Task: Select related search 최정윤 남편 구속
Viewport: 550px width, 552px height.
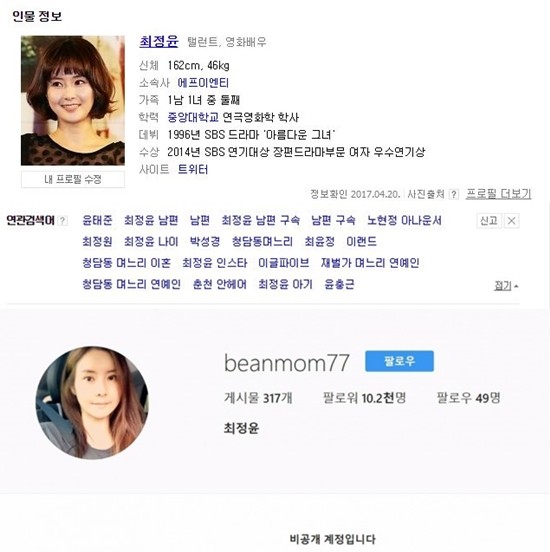Action: [261, 220]
